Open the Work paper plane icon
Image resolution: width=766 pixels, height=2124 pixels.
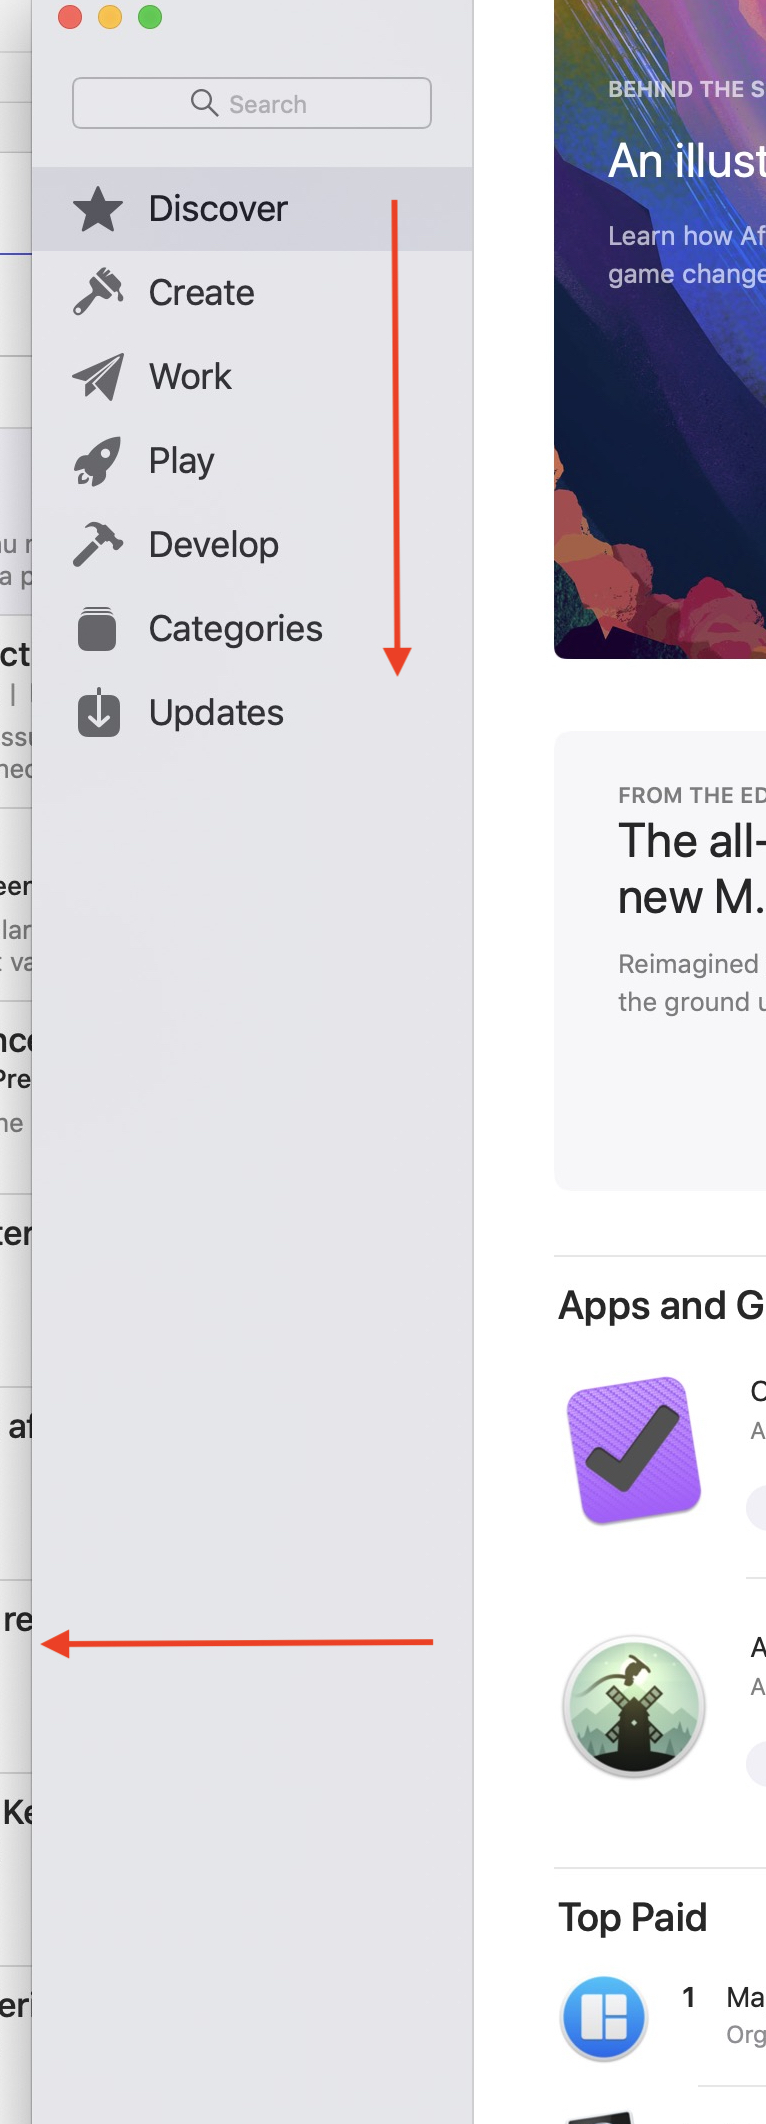pos(98,377)
